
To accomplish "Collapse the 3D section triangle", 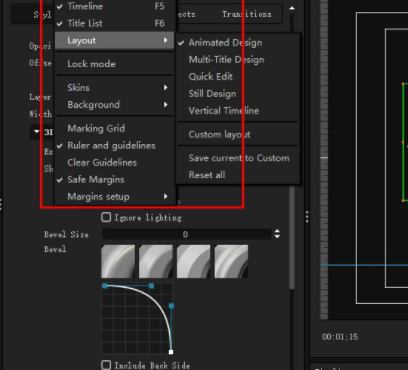I will tap(36, 132).
